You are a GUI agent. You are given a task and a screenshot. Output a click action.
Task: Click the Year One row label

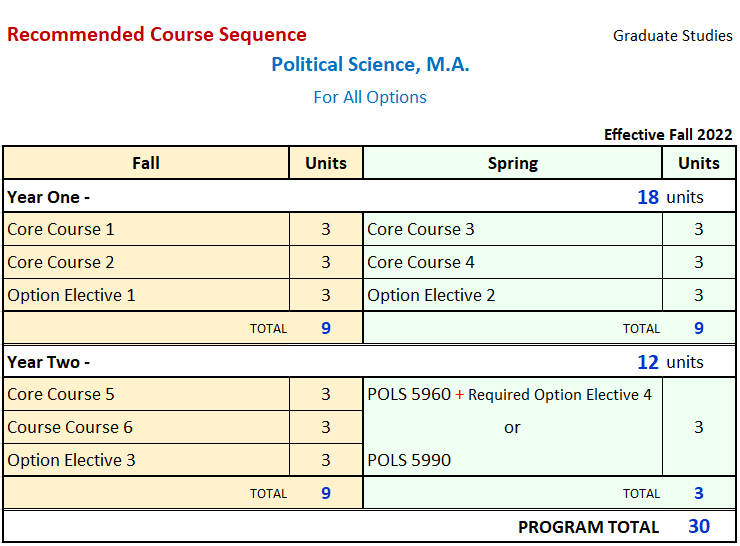[49, 197]
